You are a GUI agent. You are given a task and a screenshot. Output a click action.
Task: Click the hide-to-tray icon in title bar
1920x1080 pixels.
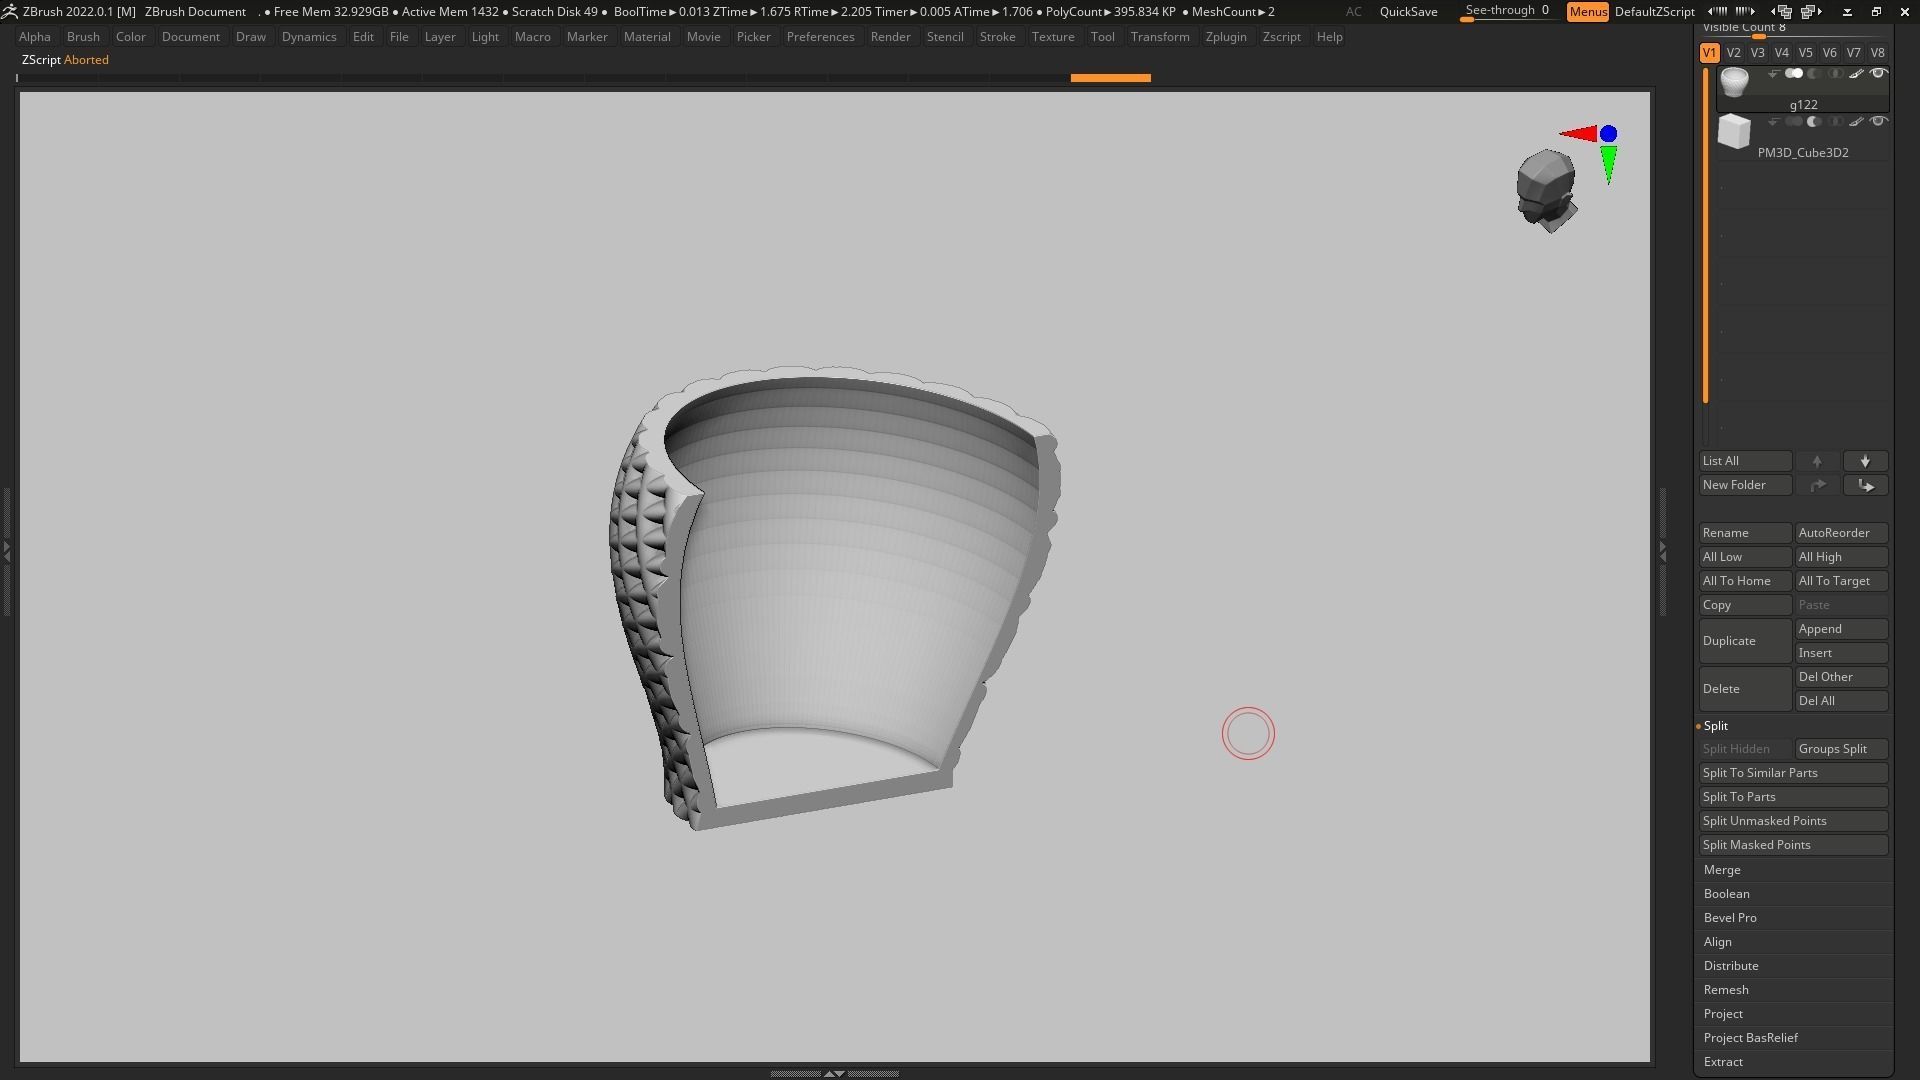coord(1847,12)
